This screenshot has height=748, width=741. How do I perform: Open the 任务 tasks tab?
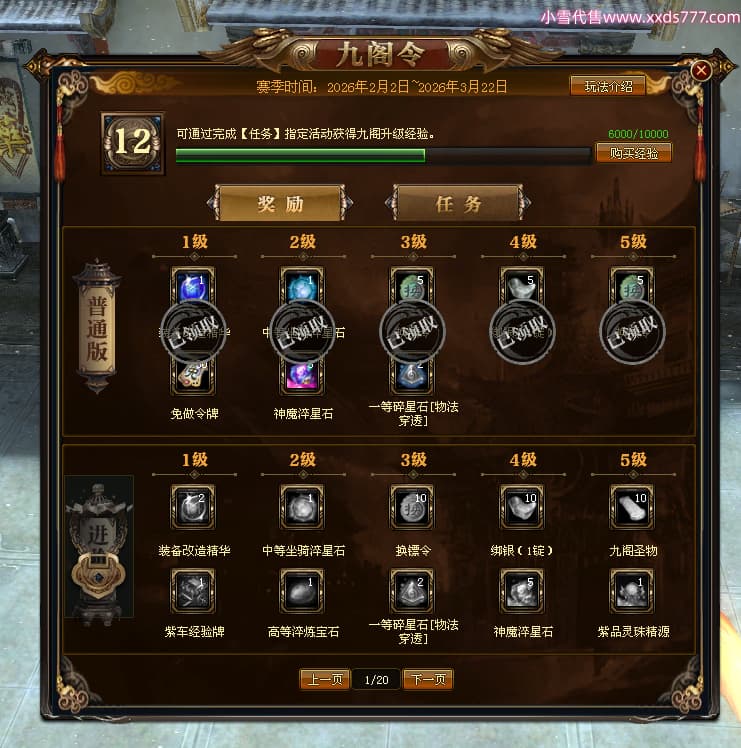click(458, 203)
